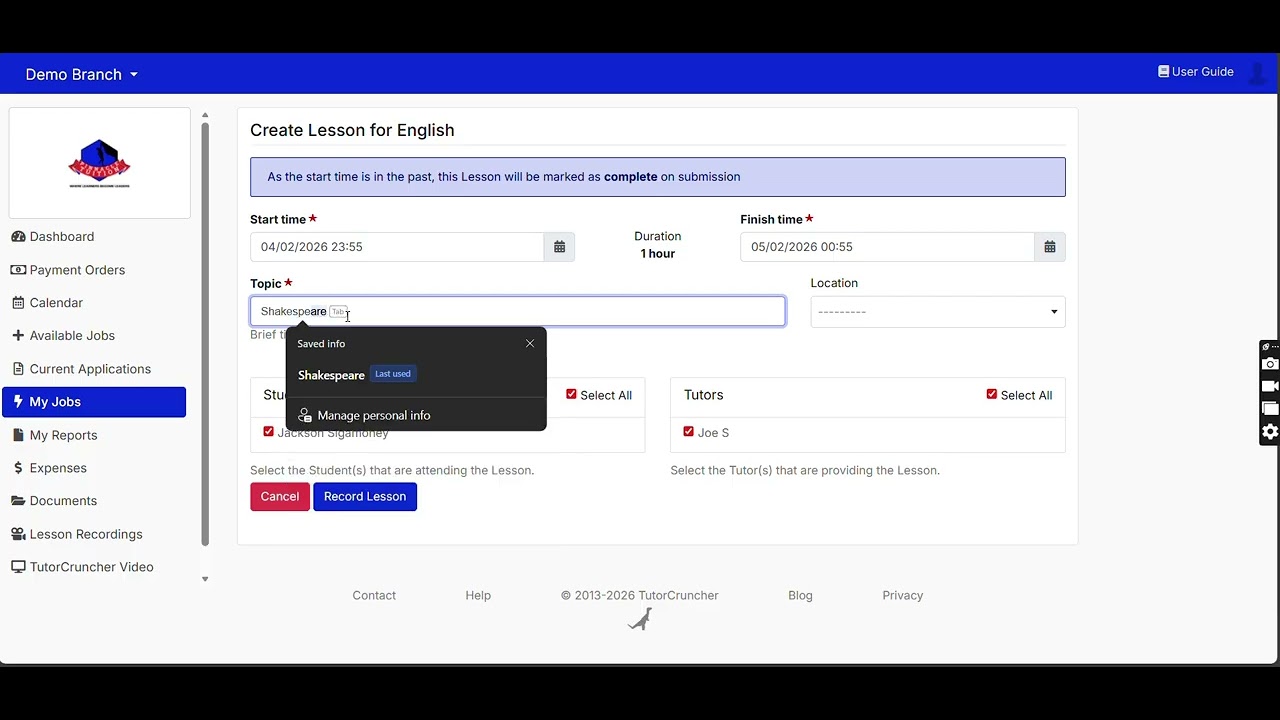
Task: Click the Calendar sidebar icon
Action: [18, 303]
